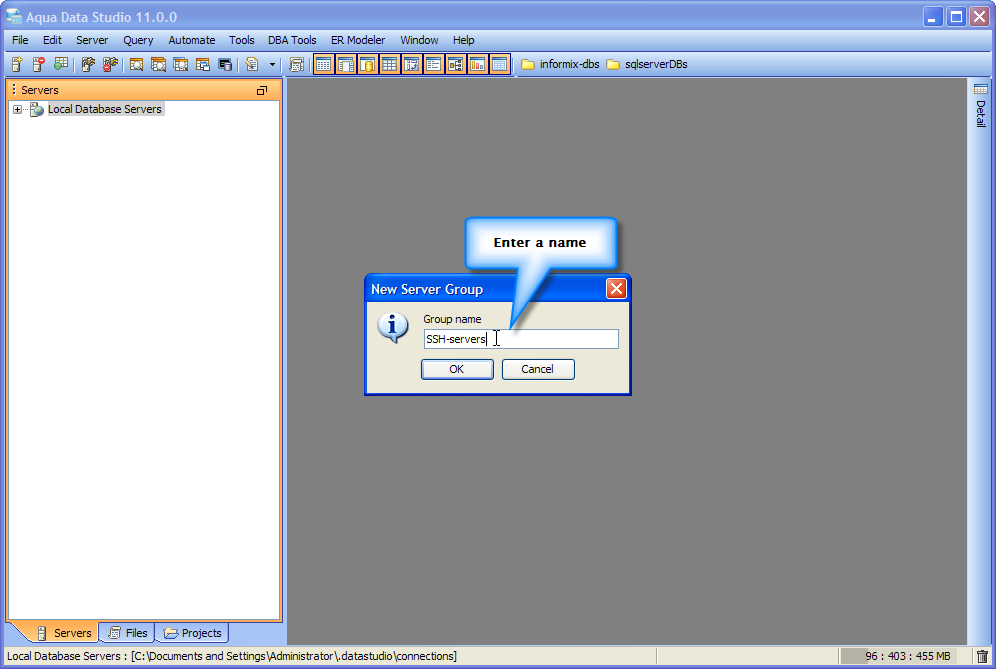Open the Automate menu
This screenshot has width=996, height=669.
coord(192,40)
